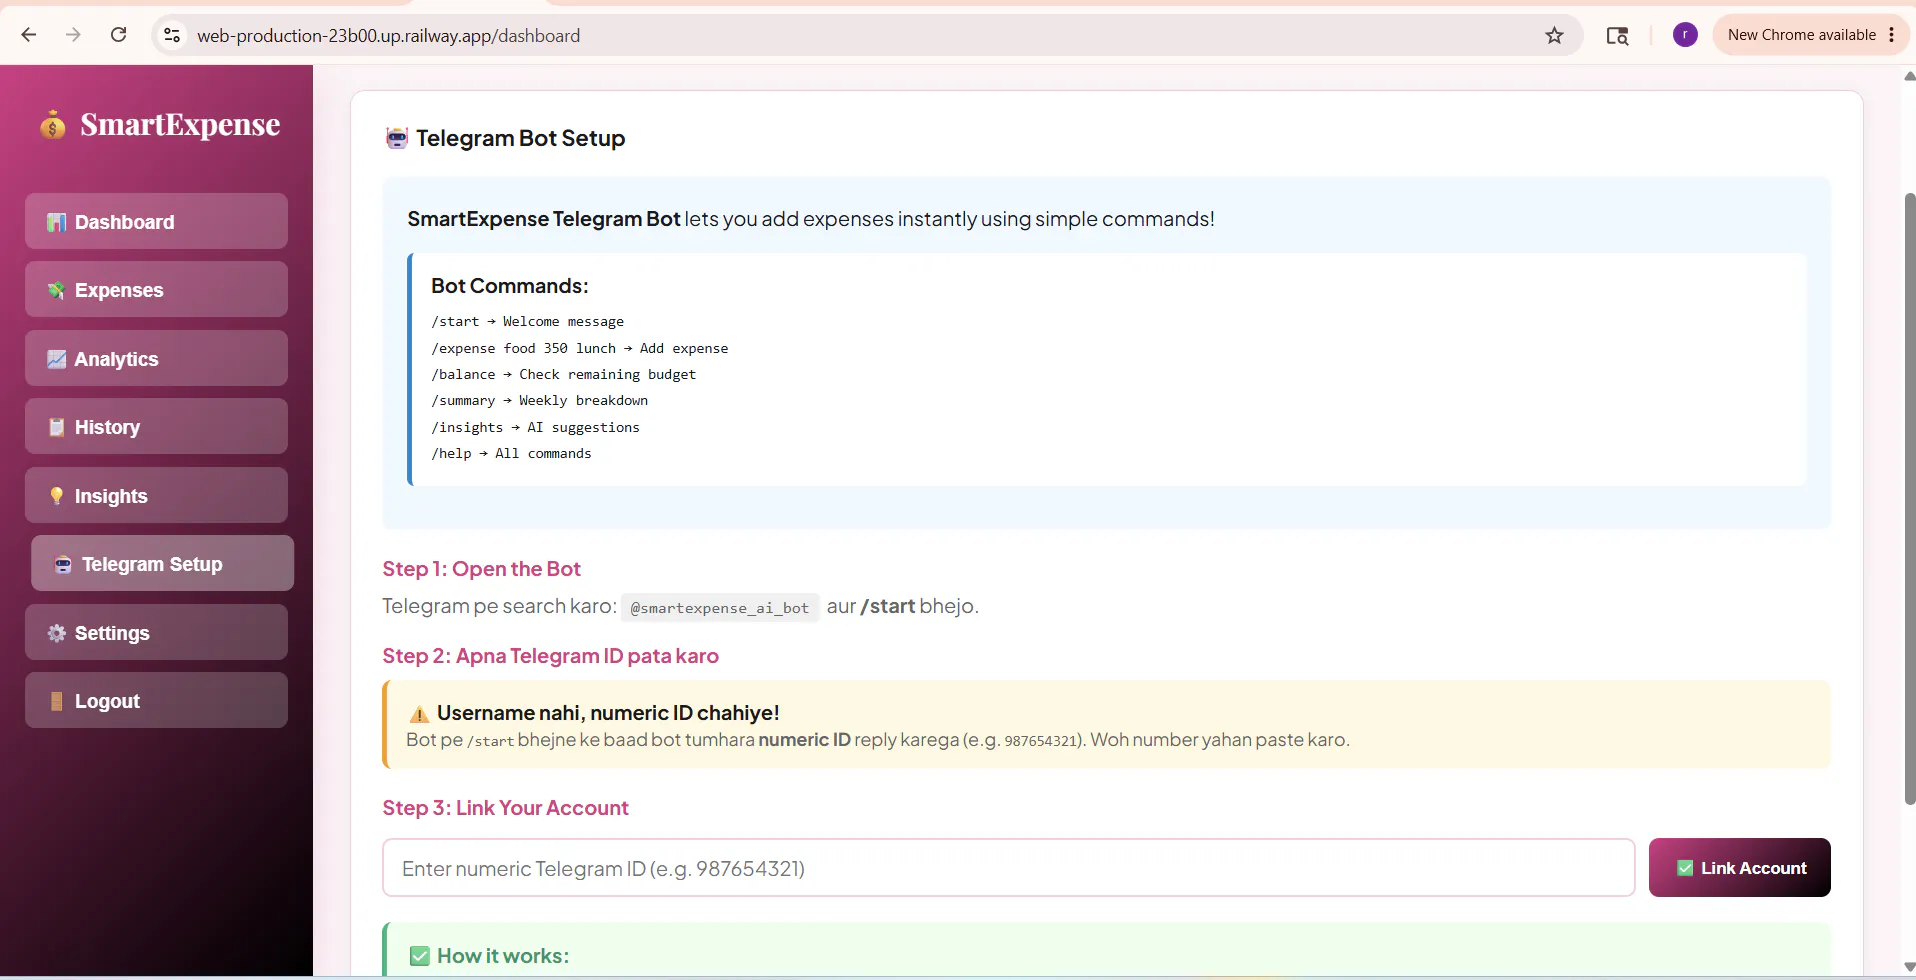The width and height of the screenshot is (1916, 980).
Task: Focus the numeric Telegram ID input field
Action: (x=1009, y=868)
